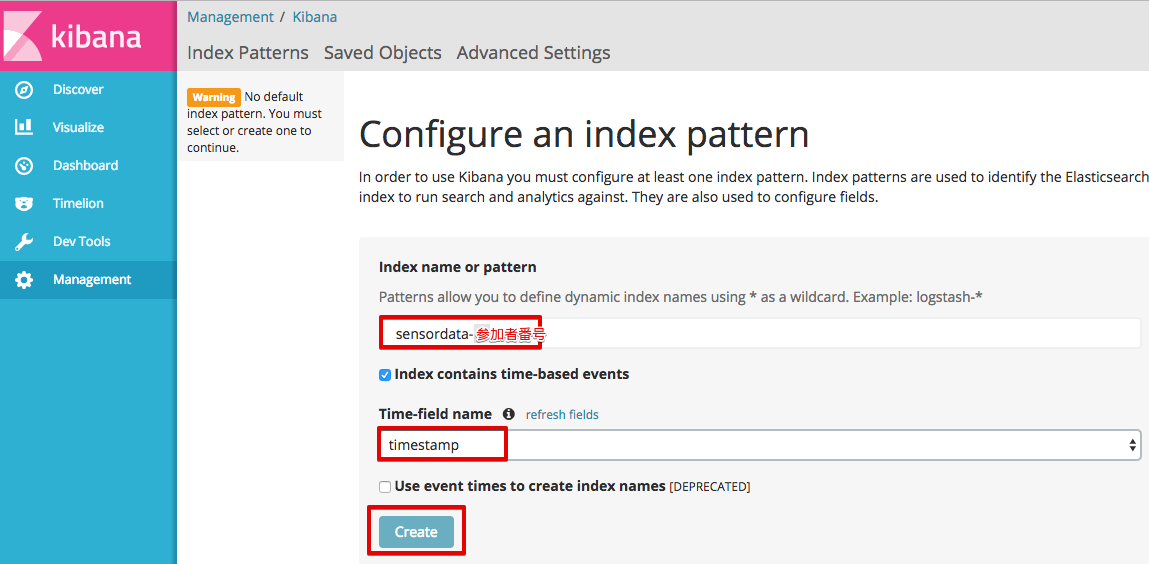Screen dimensions: 1149x564
Task: Open Dev Tools label in the sidebar
Action: pos(81,242)
